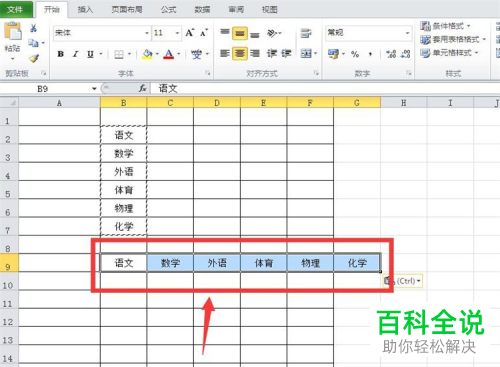Open the font name dropdown 宋体
The height and width of the screenshot is (367, 500).
click(x=146, y=33)
